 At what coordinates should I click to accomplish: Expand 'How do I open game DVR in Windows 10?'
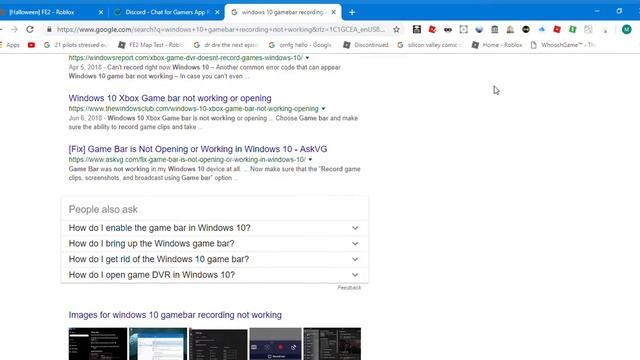pyautogui.click(x=215, y=275)
